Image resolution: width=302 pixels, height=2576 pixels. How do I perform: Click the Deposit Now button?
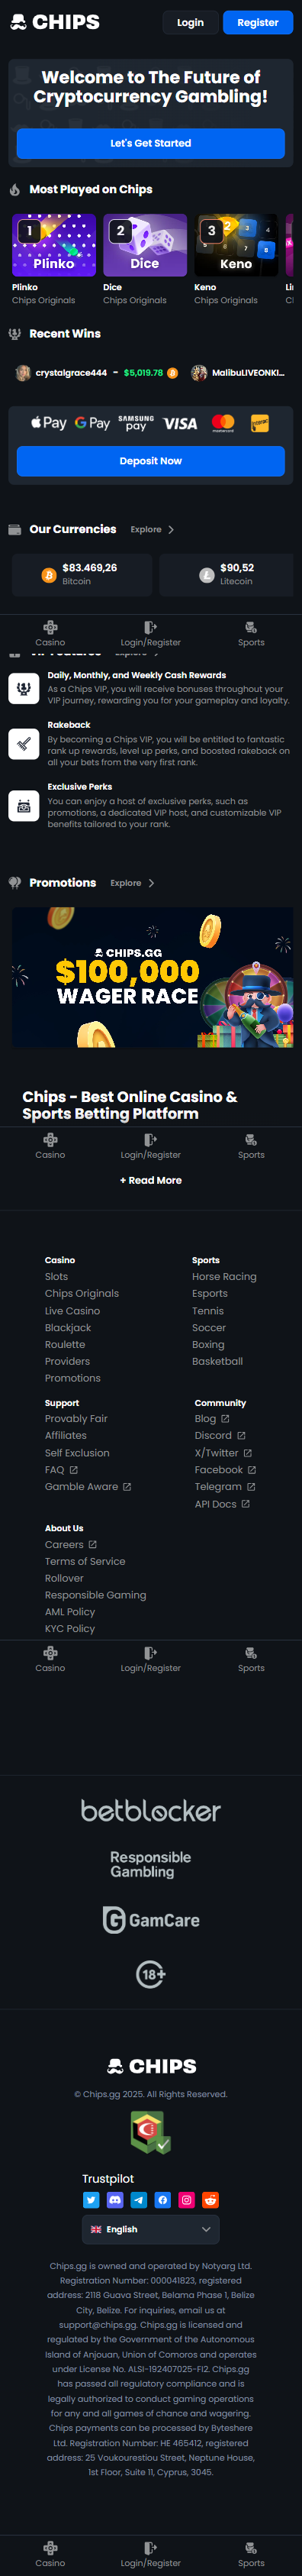pyautogui.click(x=151, y=461)
